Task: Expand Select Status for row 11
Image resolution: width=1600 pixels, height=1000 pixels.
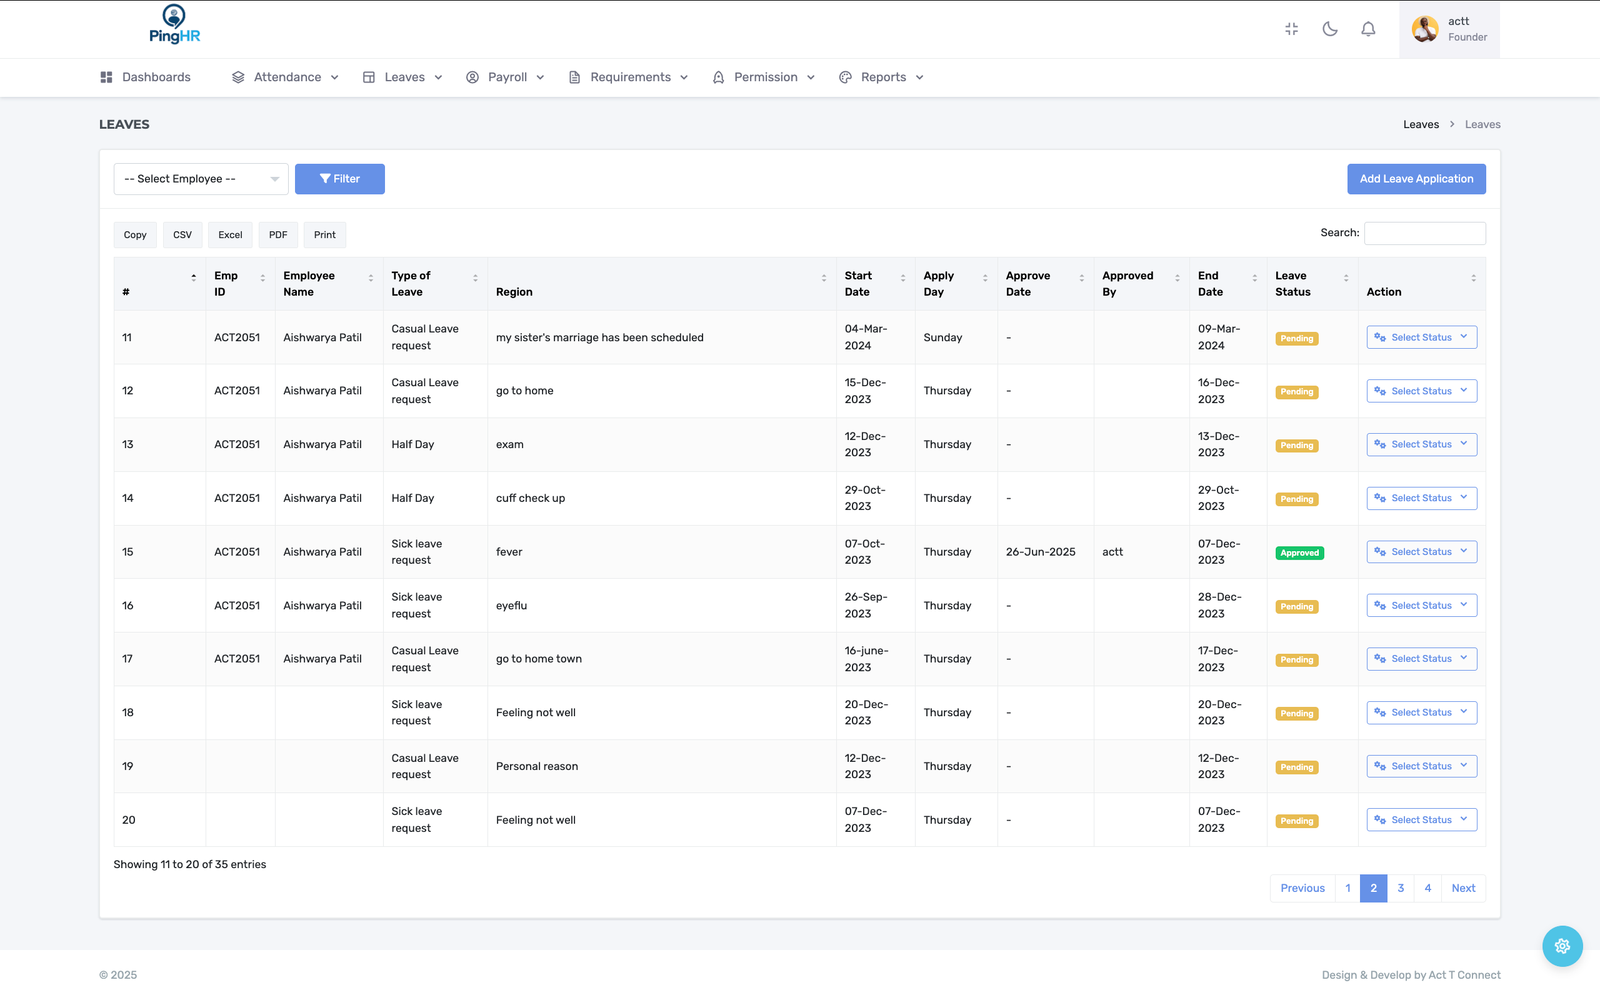Action: click(x=1421, y=338)
